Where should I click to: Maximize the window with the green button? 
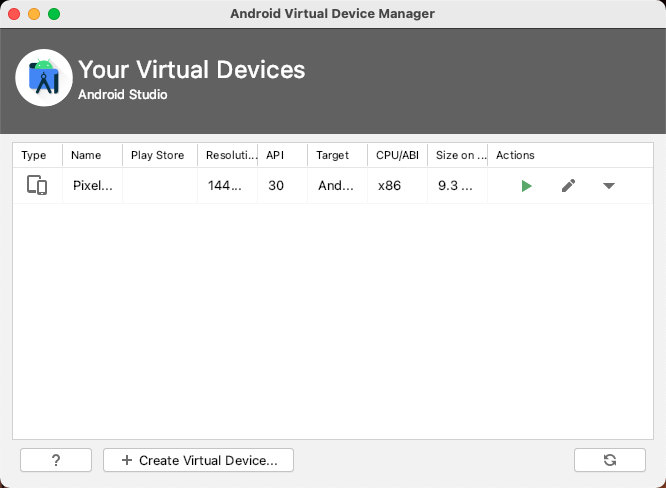54,14
